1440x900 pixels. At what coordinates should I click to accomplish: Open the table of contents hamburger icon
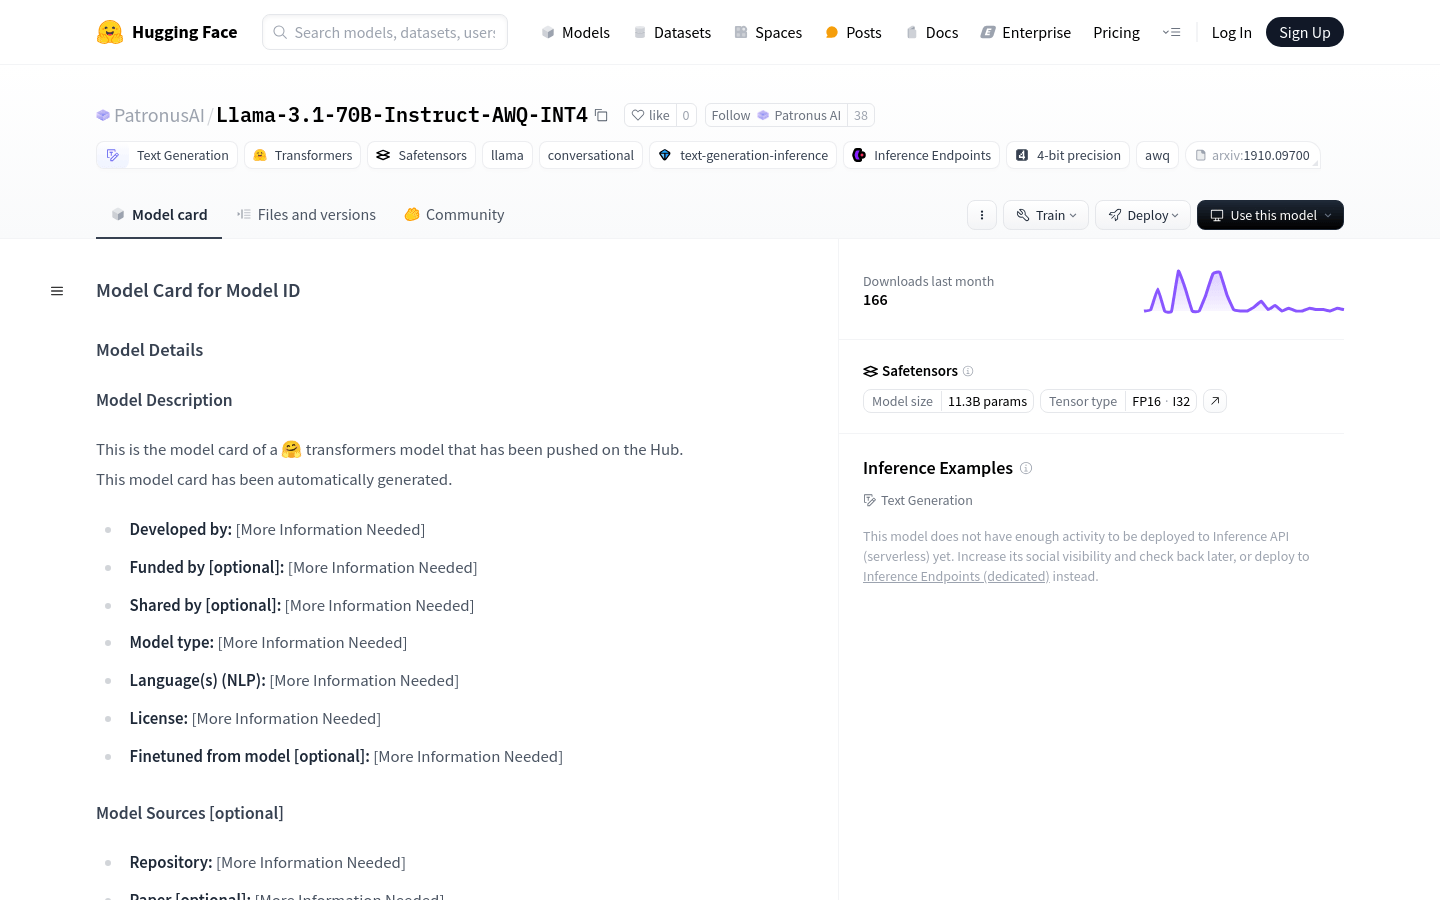pos(57,291)
